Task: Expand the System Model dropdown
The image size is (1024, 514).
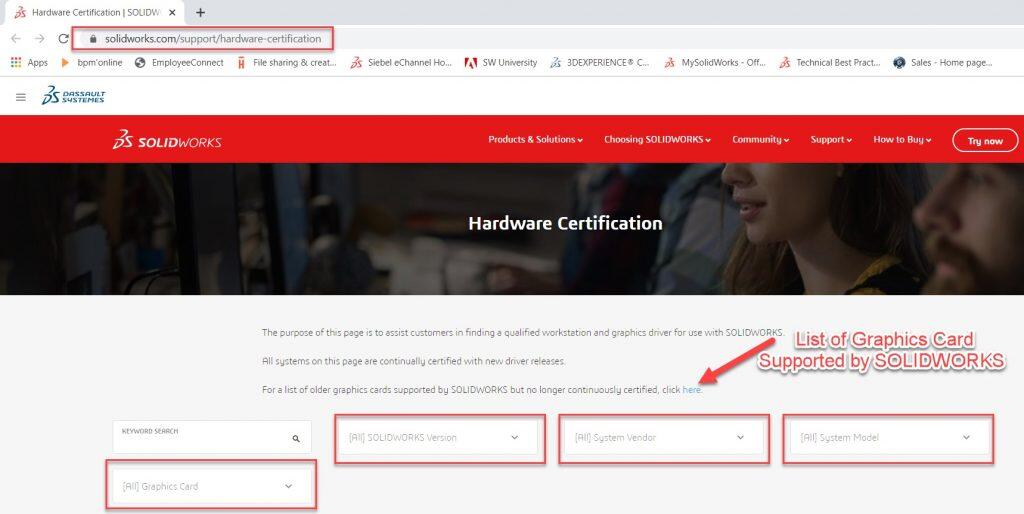Action: coord(886,437)
